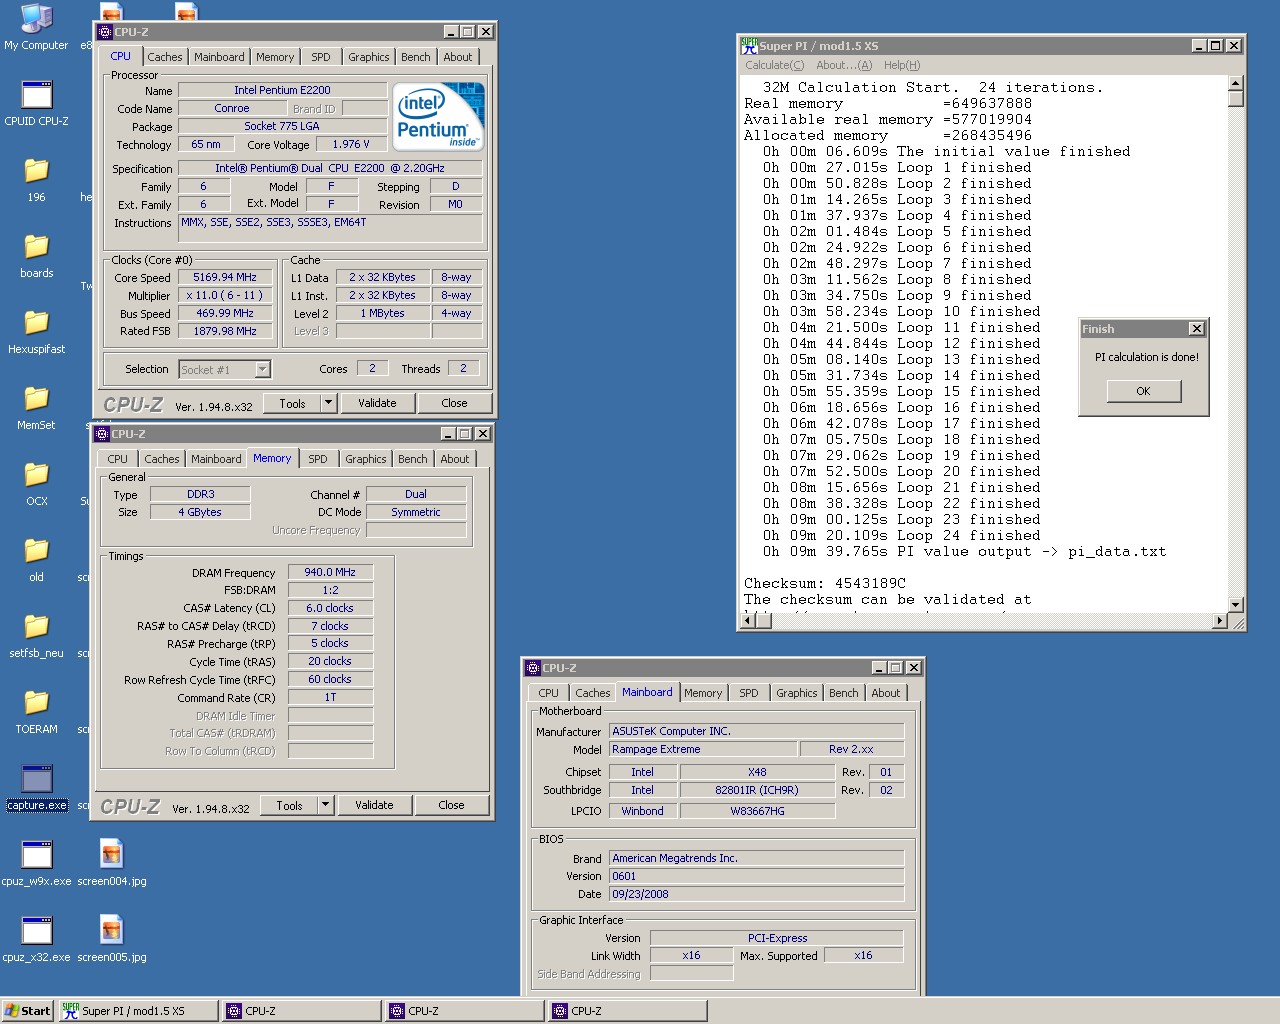The width and height of the screenshot is (1280, 1024).
Task: Click DRAM Frequency value 940.0 MHz
Action: [x=330, y=572]
